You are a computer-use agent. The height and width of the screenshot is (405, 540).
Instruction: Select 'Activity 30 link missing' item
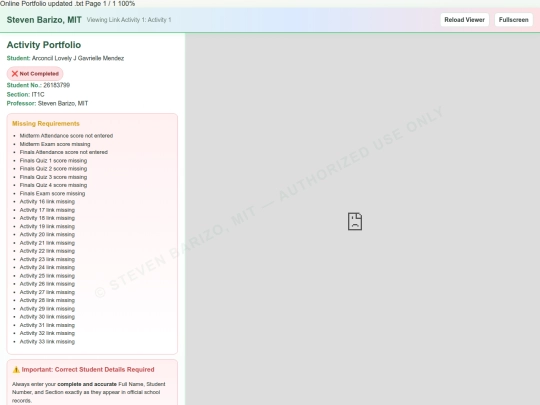(x=47, y=317)
